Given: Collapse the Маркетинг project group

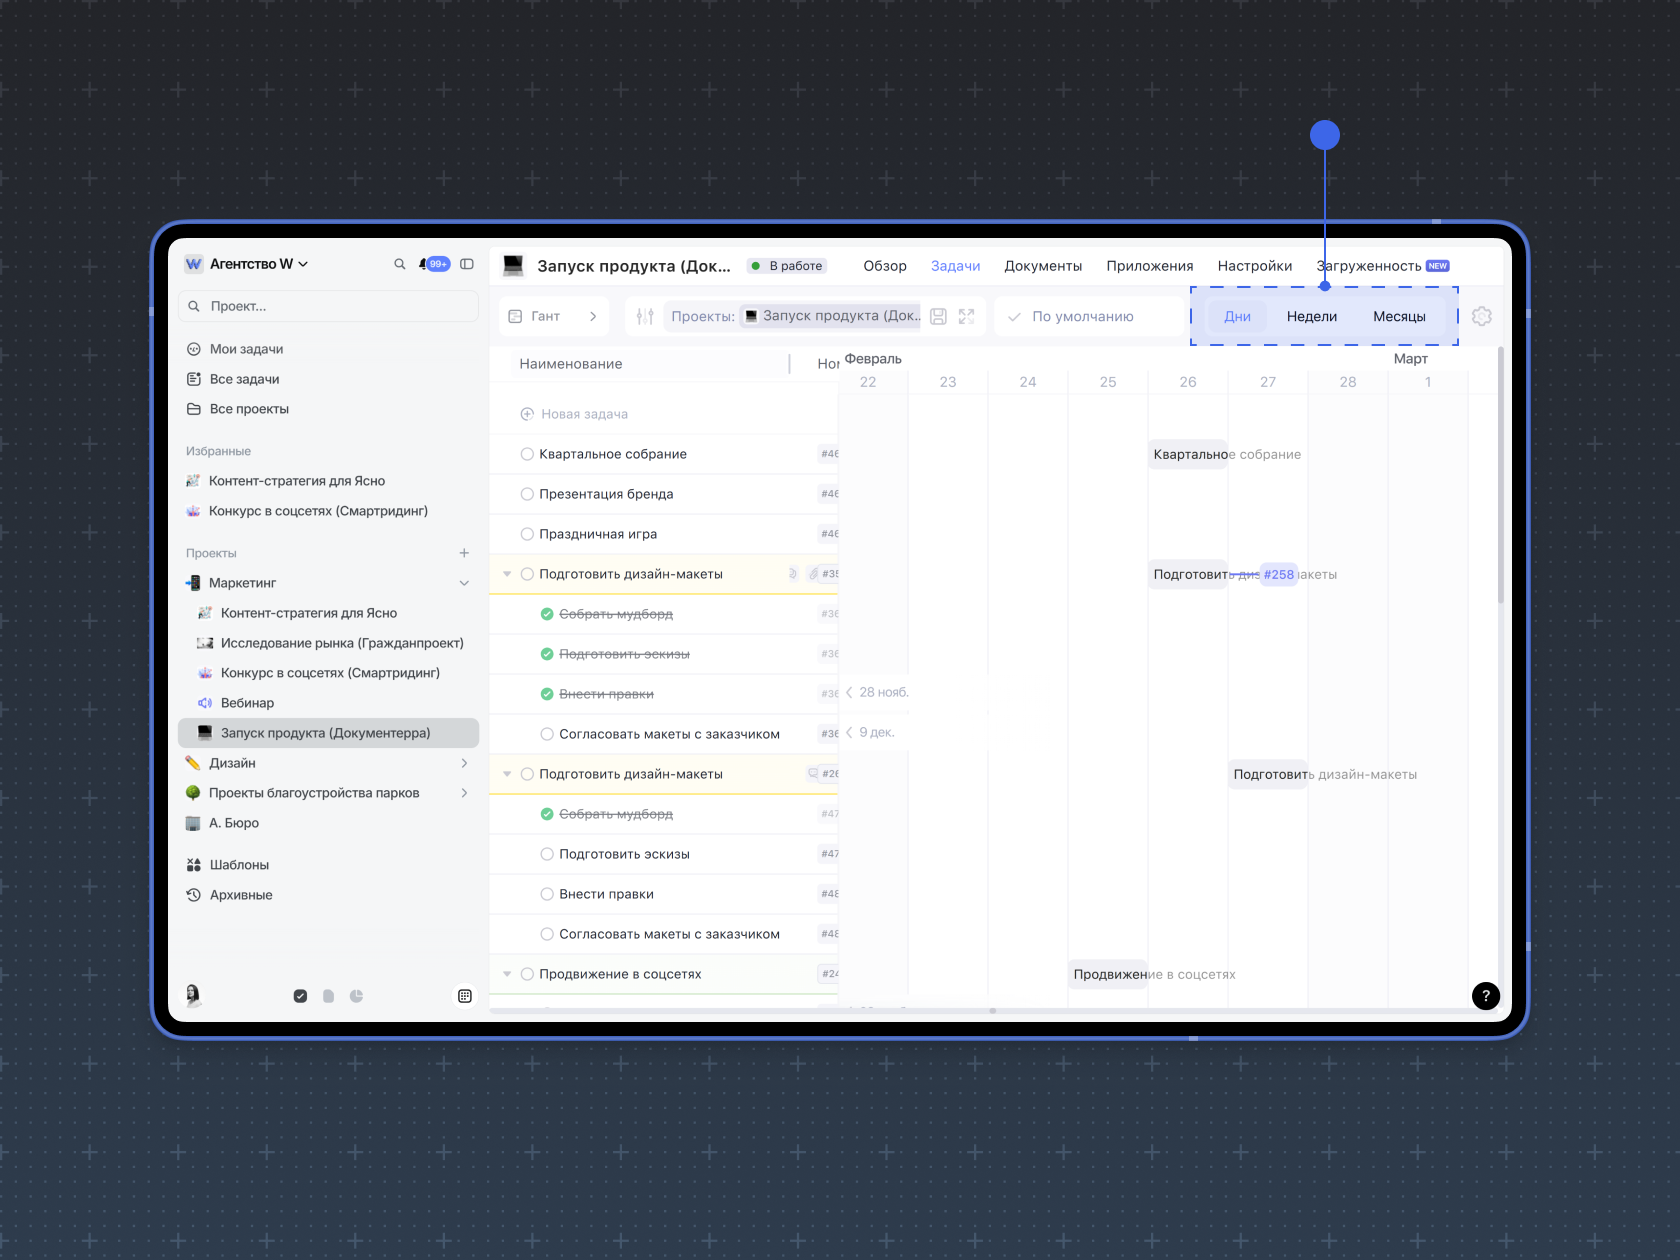Looking at the screenshot, I should coord(464,583).
